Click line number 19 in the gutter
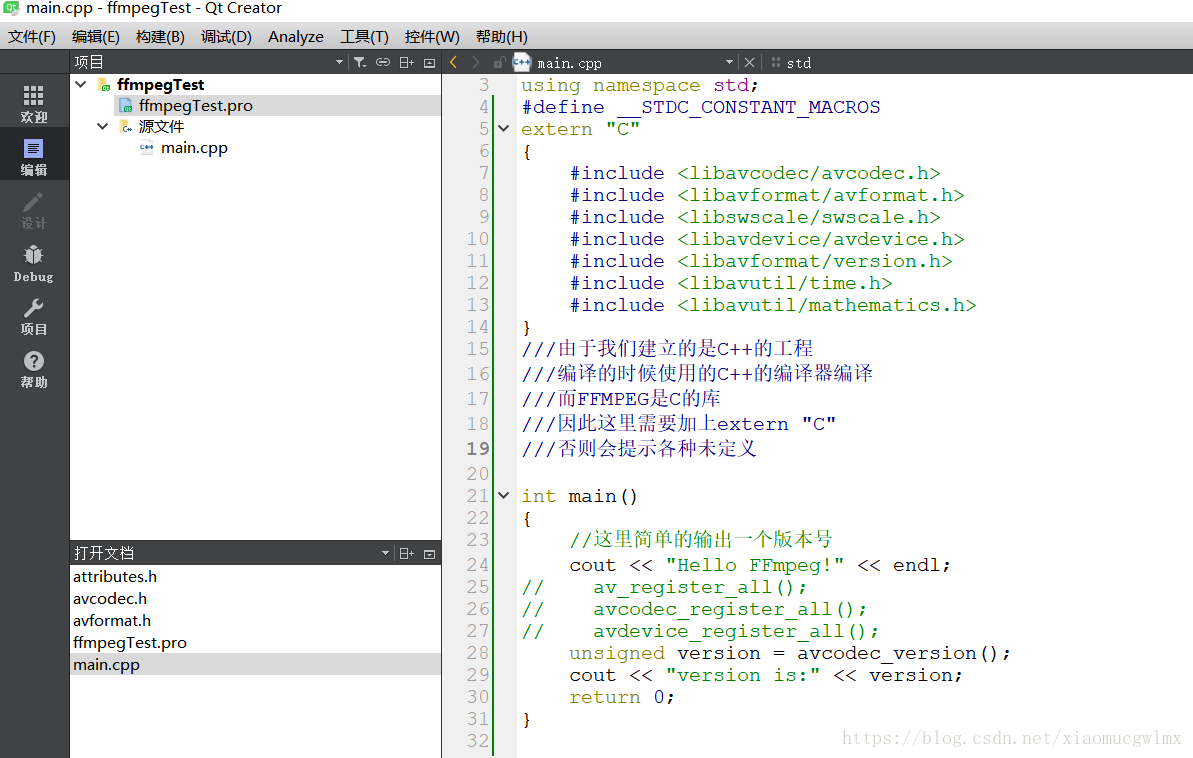 coord(478,448)
